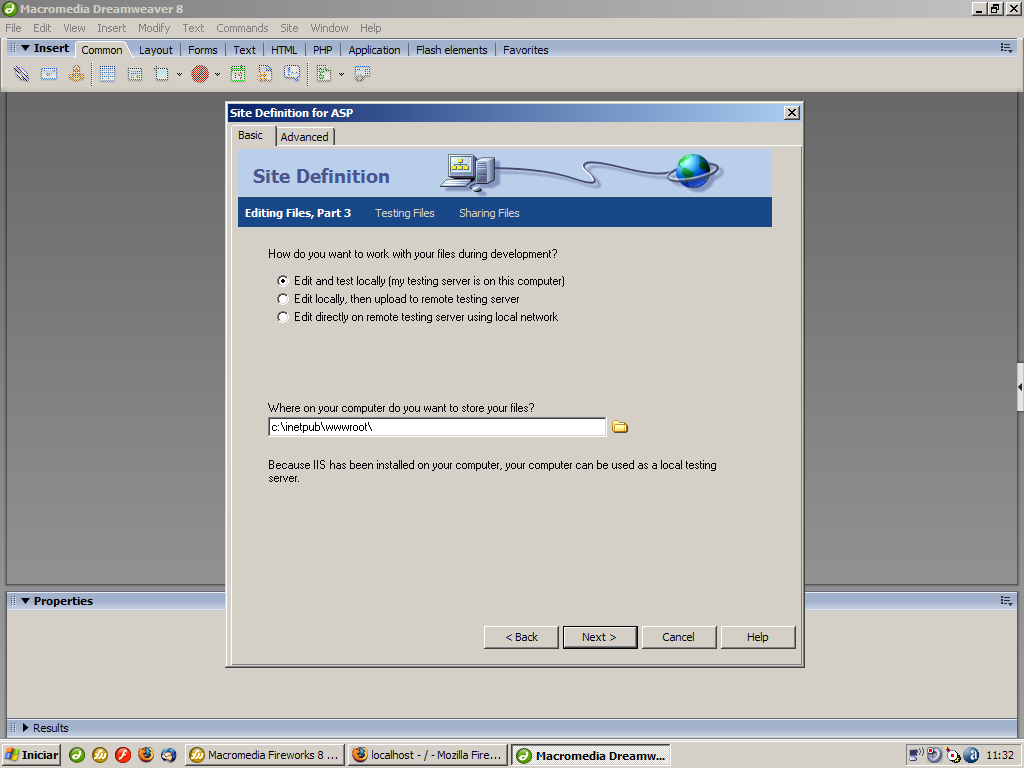Click the Hyperlink icon in Insert bar

tap(22, 74)
